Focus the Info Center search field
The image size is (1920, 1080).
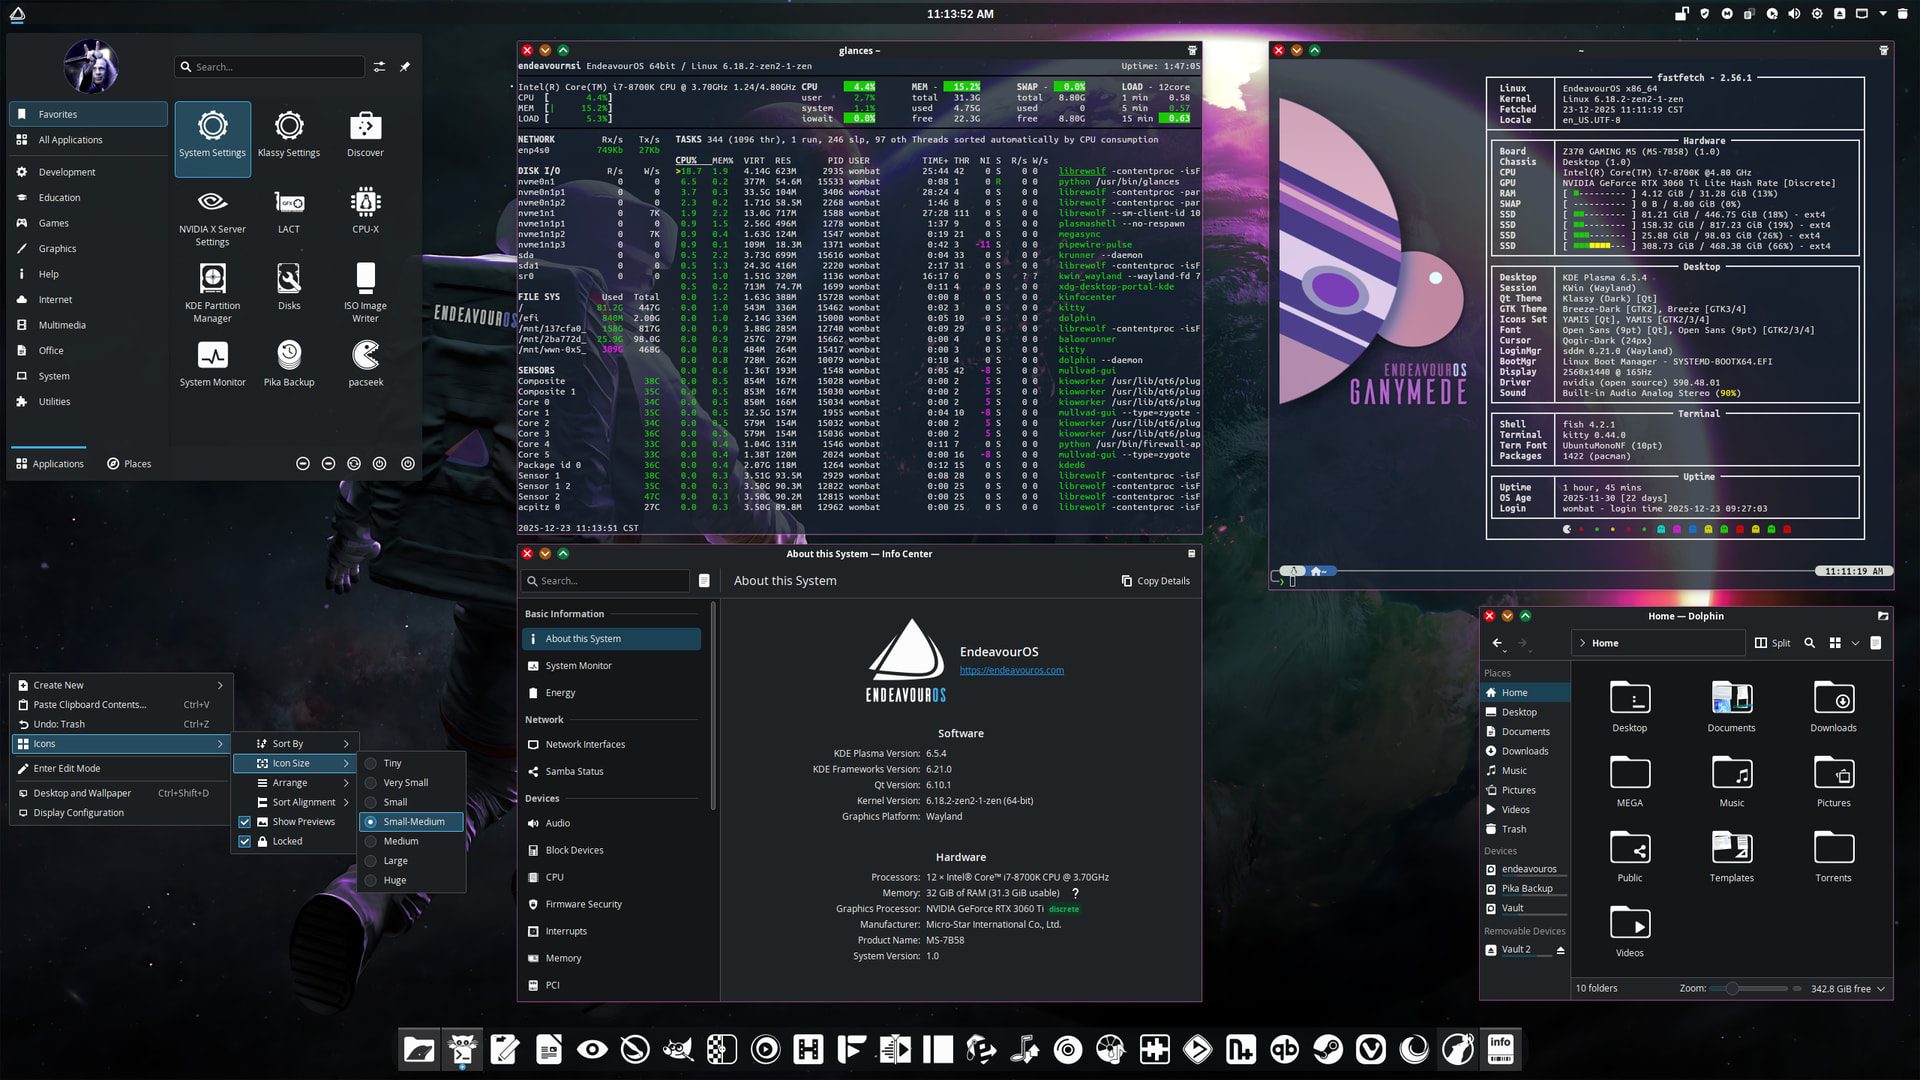[x=606, y=581]
